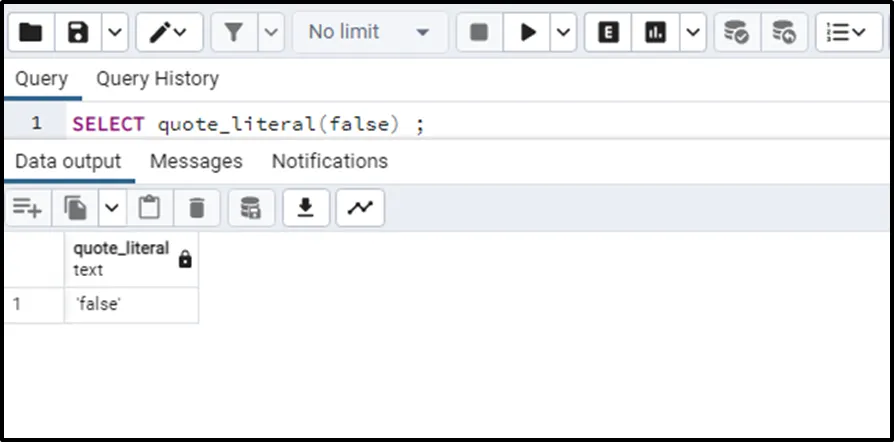Open the Filter options dropdown arrow
The image size is (894, 442).
click(x=270, y=33)
